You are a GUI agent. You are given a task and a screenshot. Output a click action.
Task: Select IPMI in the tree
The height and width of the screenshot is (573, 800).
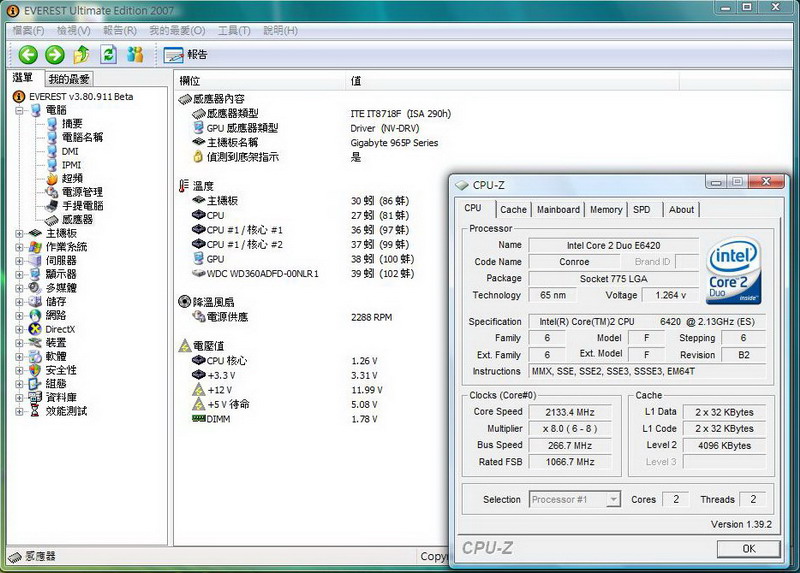coord(71,165)
